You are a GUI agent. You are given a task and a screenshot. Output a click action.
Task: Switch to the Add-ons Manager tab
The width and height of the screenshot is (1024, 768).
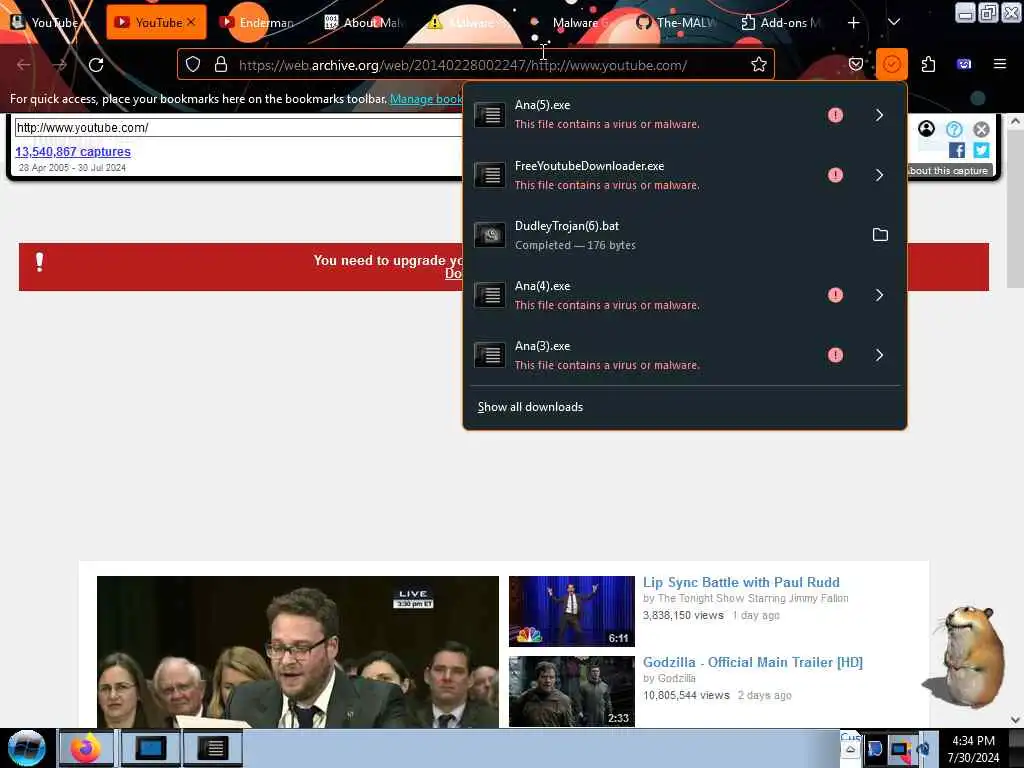781,22
